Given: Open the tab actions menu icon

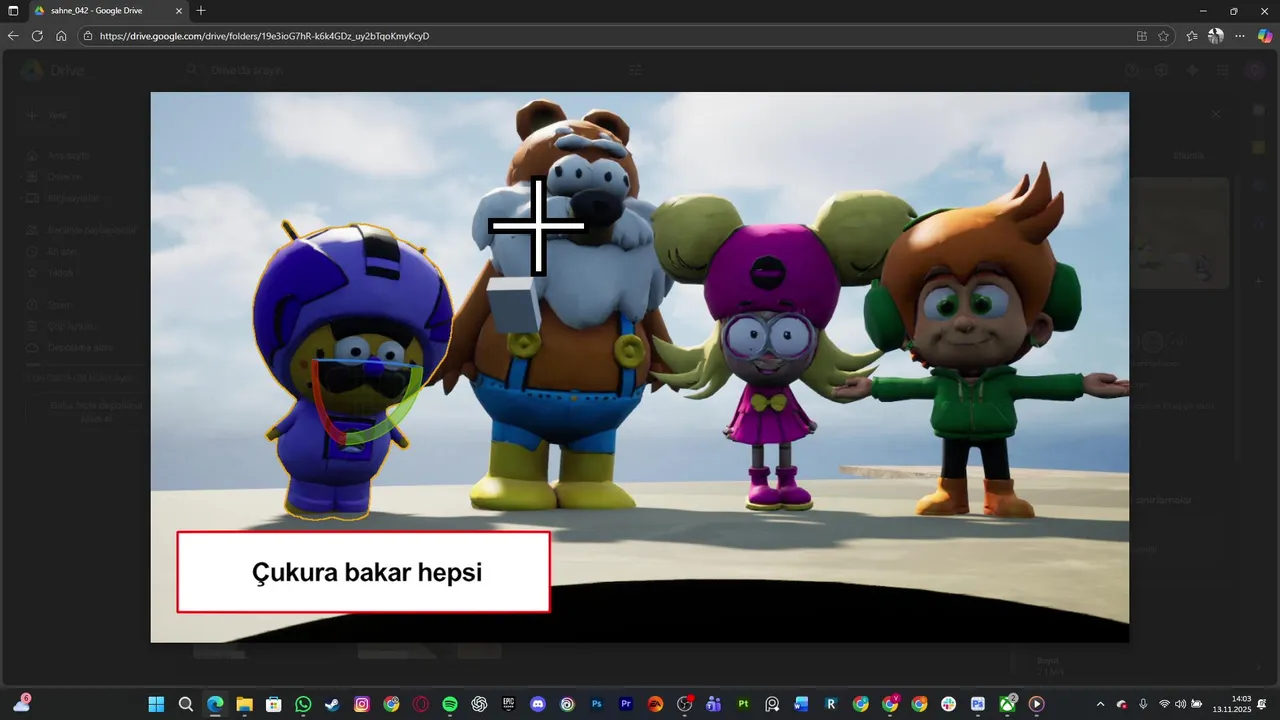Looking at the screenshot, I should (x=13, y=10).
